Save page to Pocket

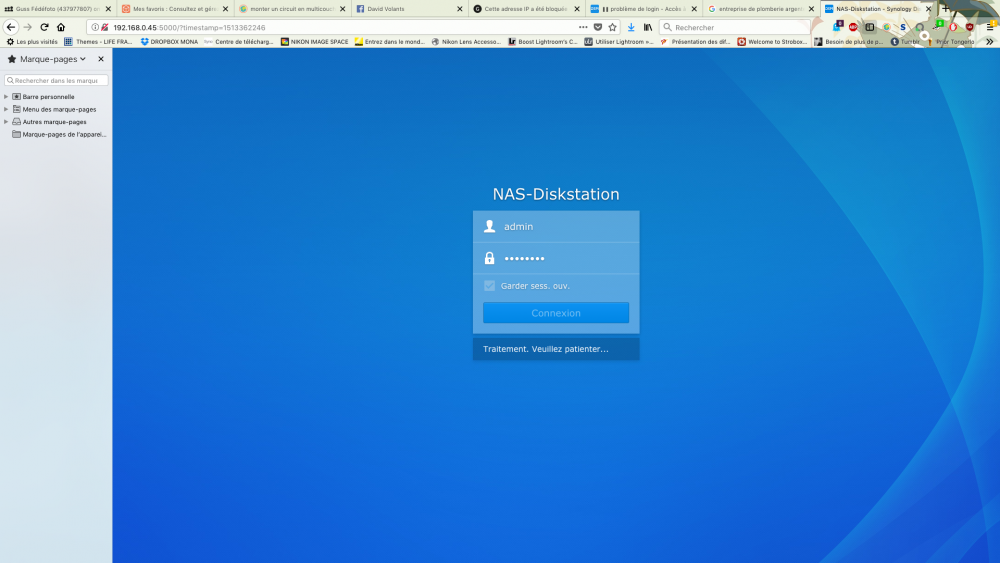pos(598,27)
